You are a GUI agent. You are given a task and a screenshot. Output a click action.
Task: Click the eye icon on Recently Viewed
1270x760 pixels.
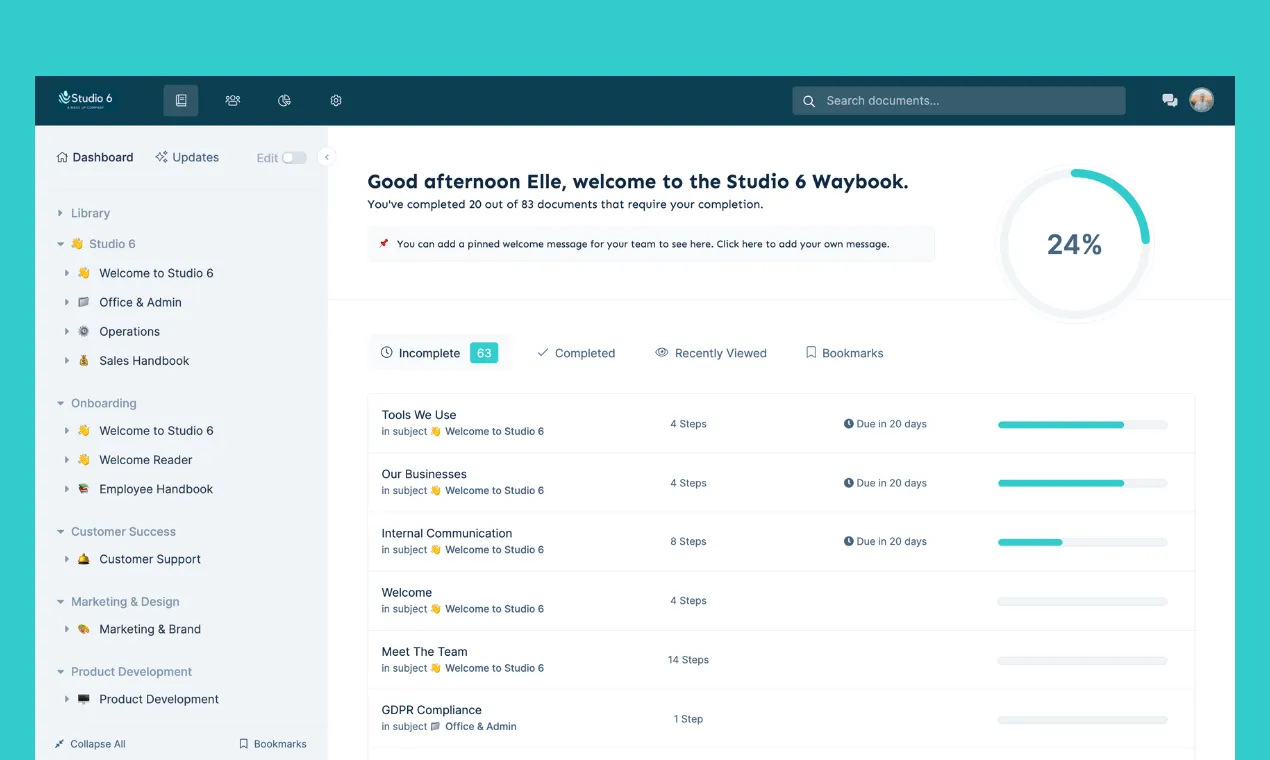tap(661, 353)
